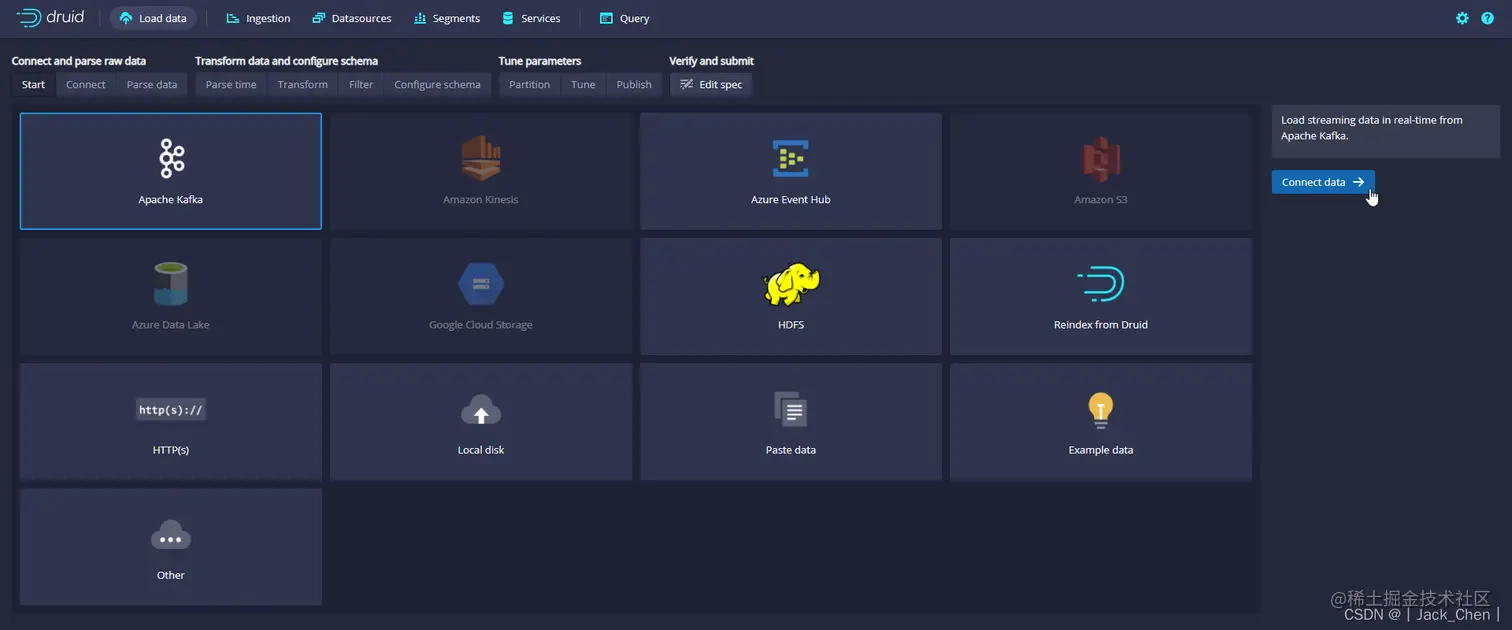Click the Paste data label
The image size is (1512, 630).
(791, 450)
